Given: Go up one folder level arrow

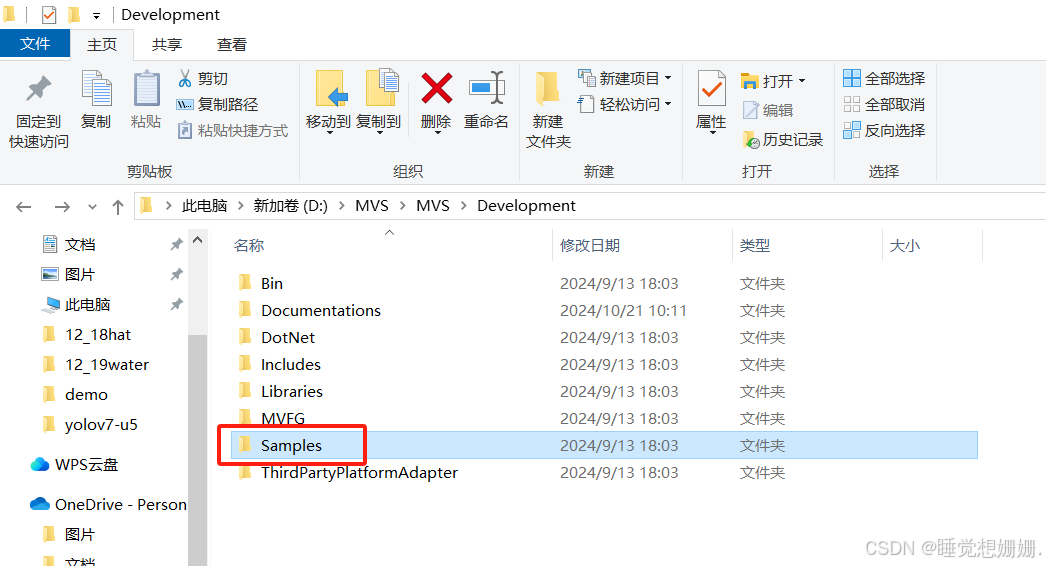Looking at the screenshot, I should (118, 207).
